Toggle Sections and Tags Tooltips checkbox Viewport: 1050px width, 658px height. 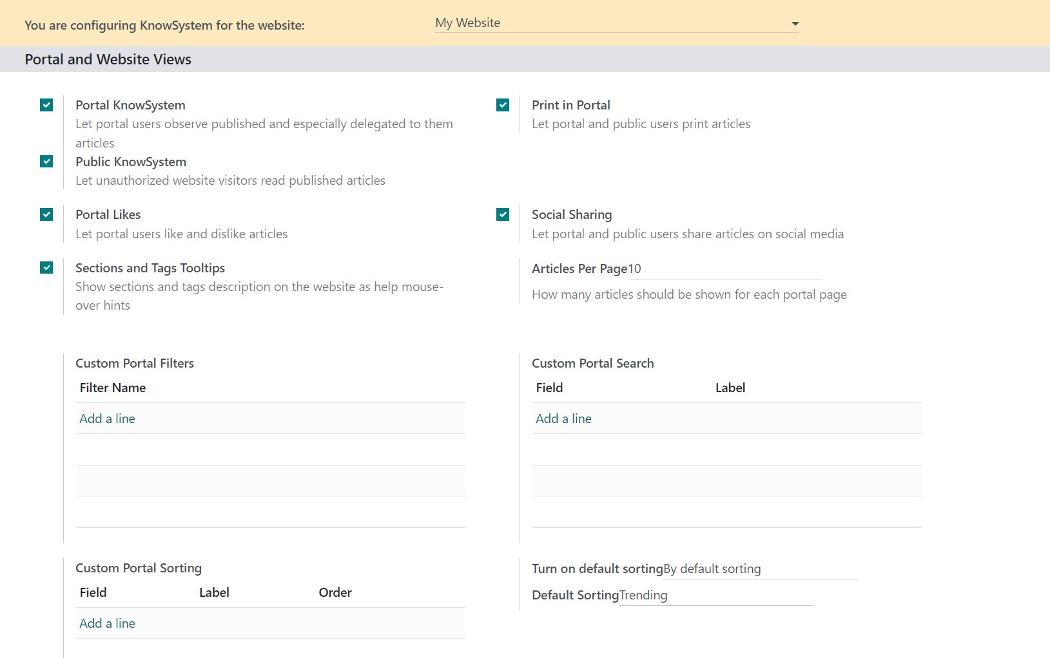tap(46, 268)
